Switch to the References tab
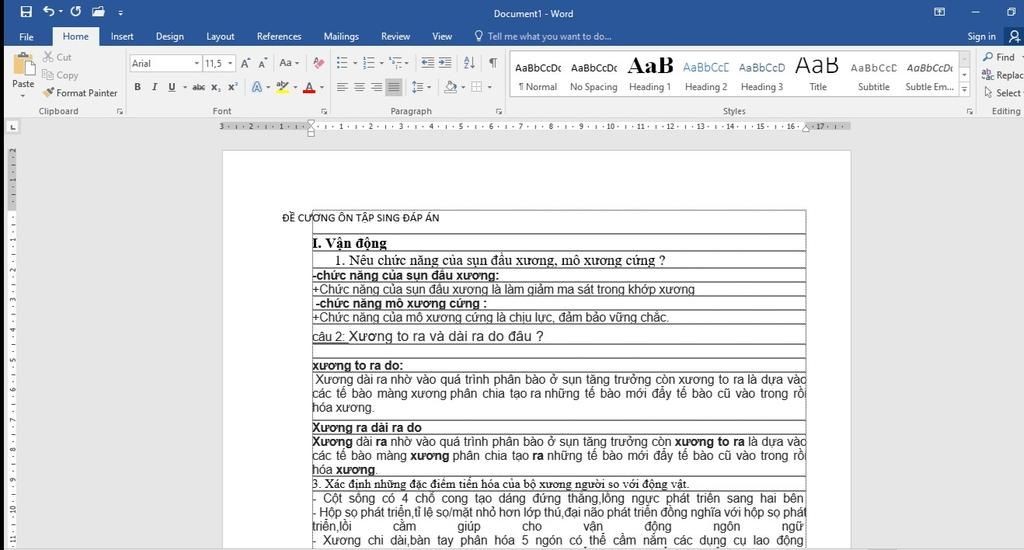Viewport: 1024px width, 550px height. click(x=279, y=37)
